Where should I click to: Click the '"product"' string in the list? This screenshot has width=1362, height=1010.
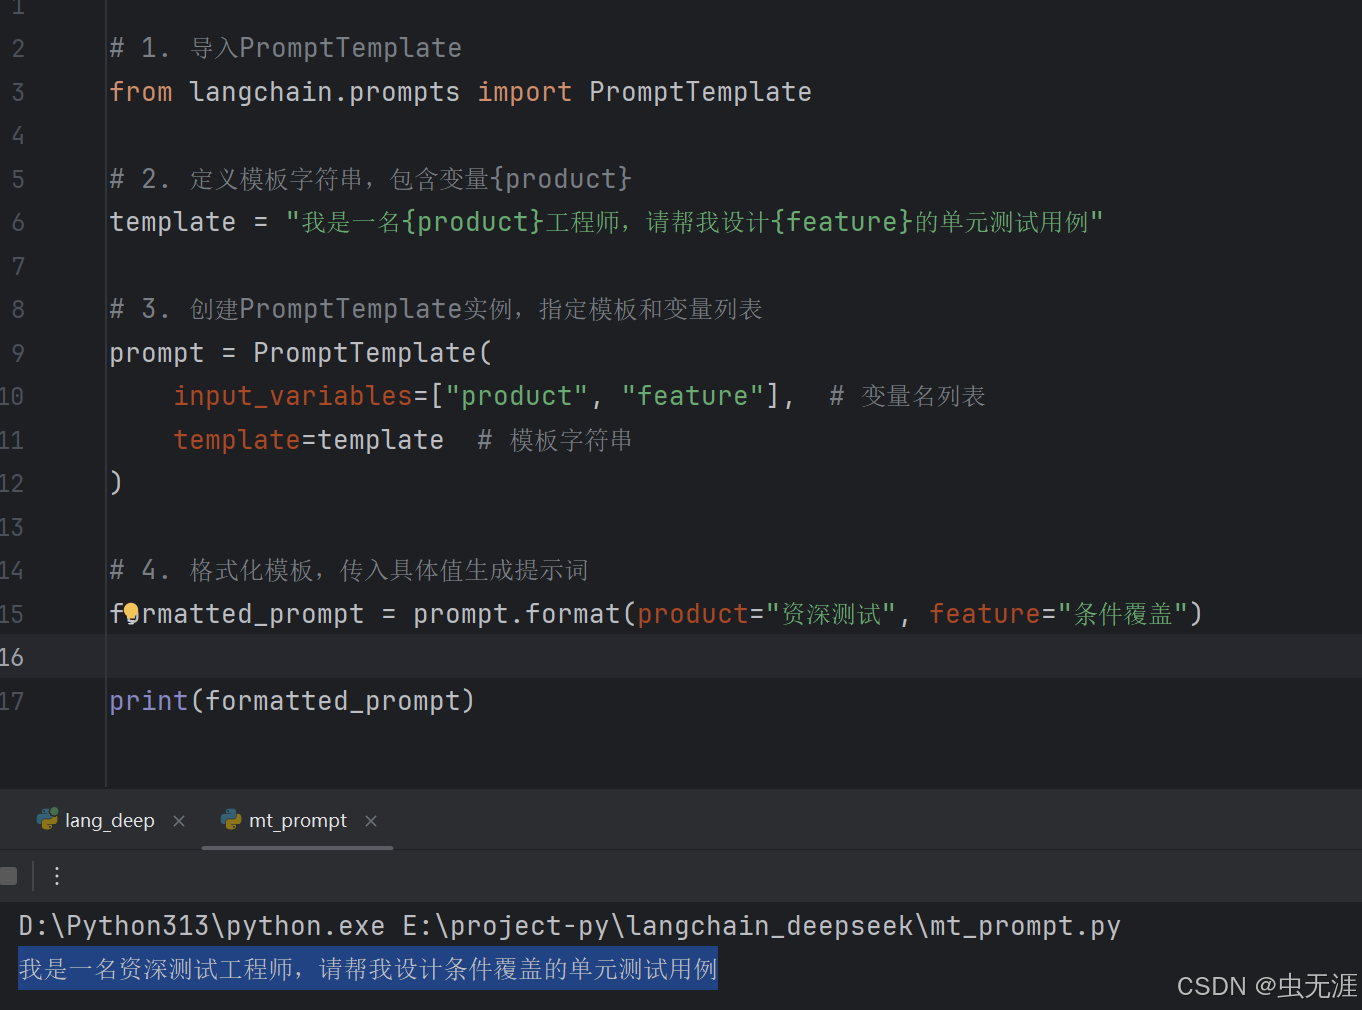(516, 396)
